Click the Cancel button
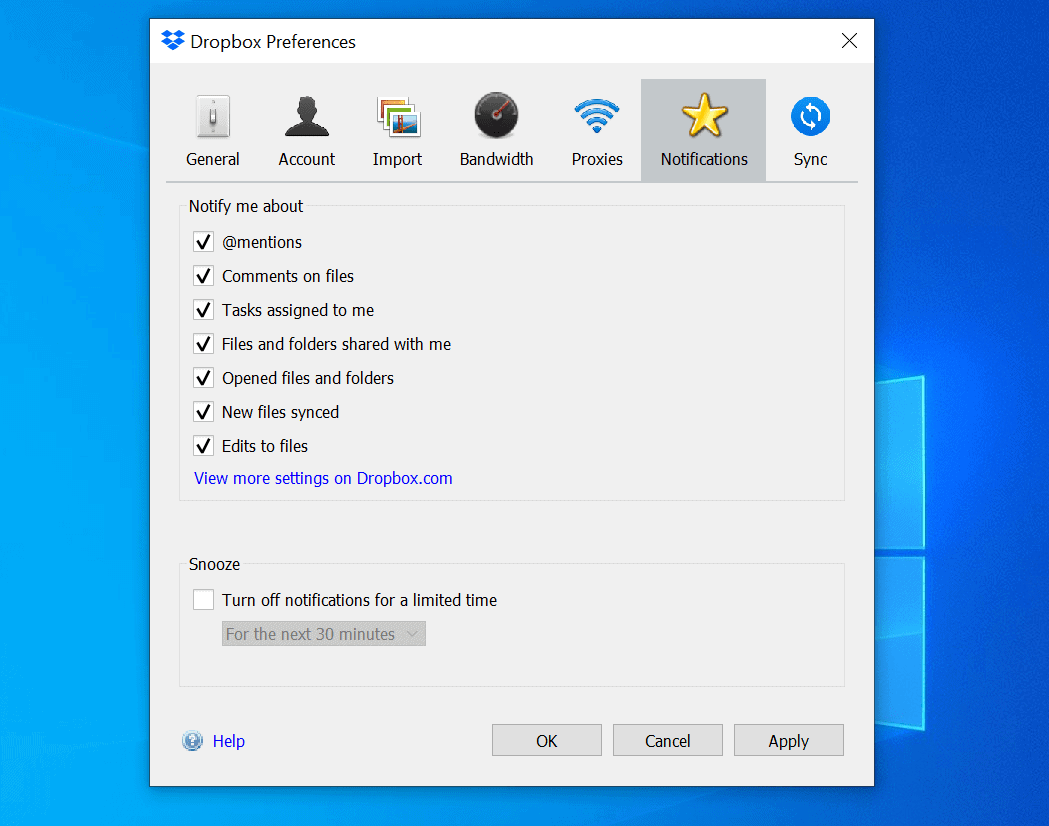The height and width of the screenshot is (826, 1049). 668,740
